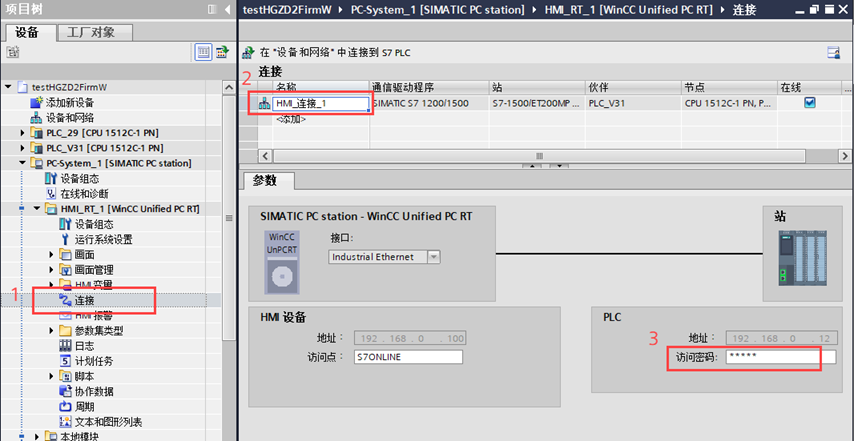Click the icon at right of connection toolbar

pos(832,51)
